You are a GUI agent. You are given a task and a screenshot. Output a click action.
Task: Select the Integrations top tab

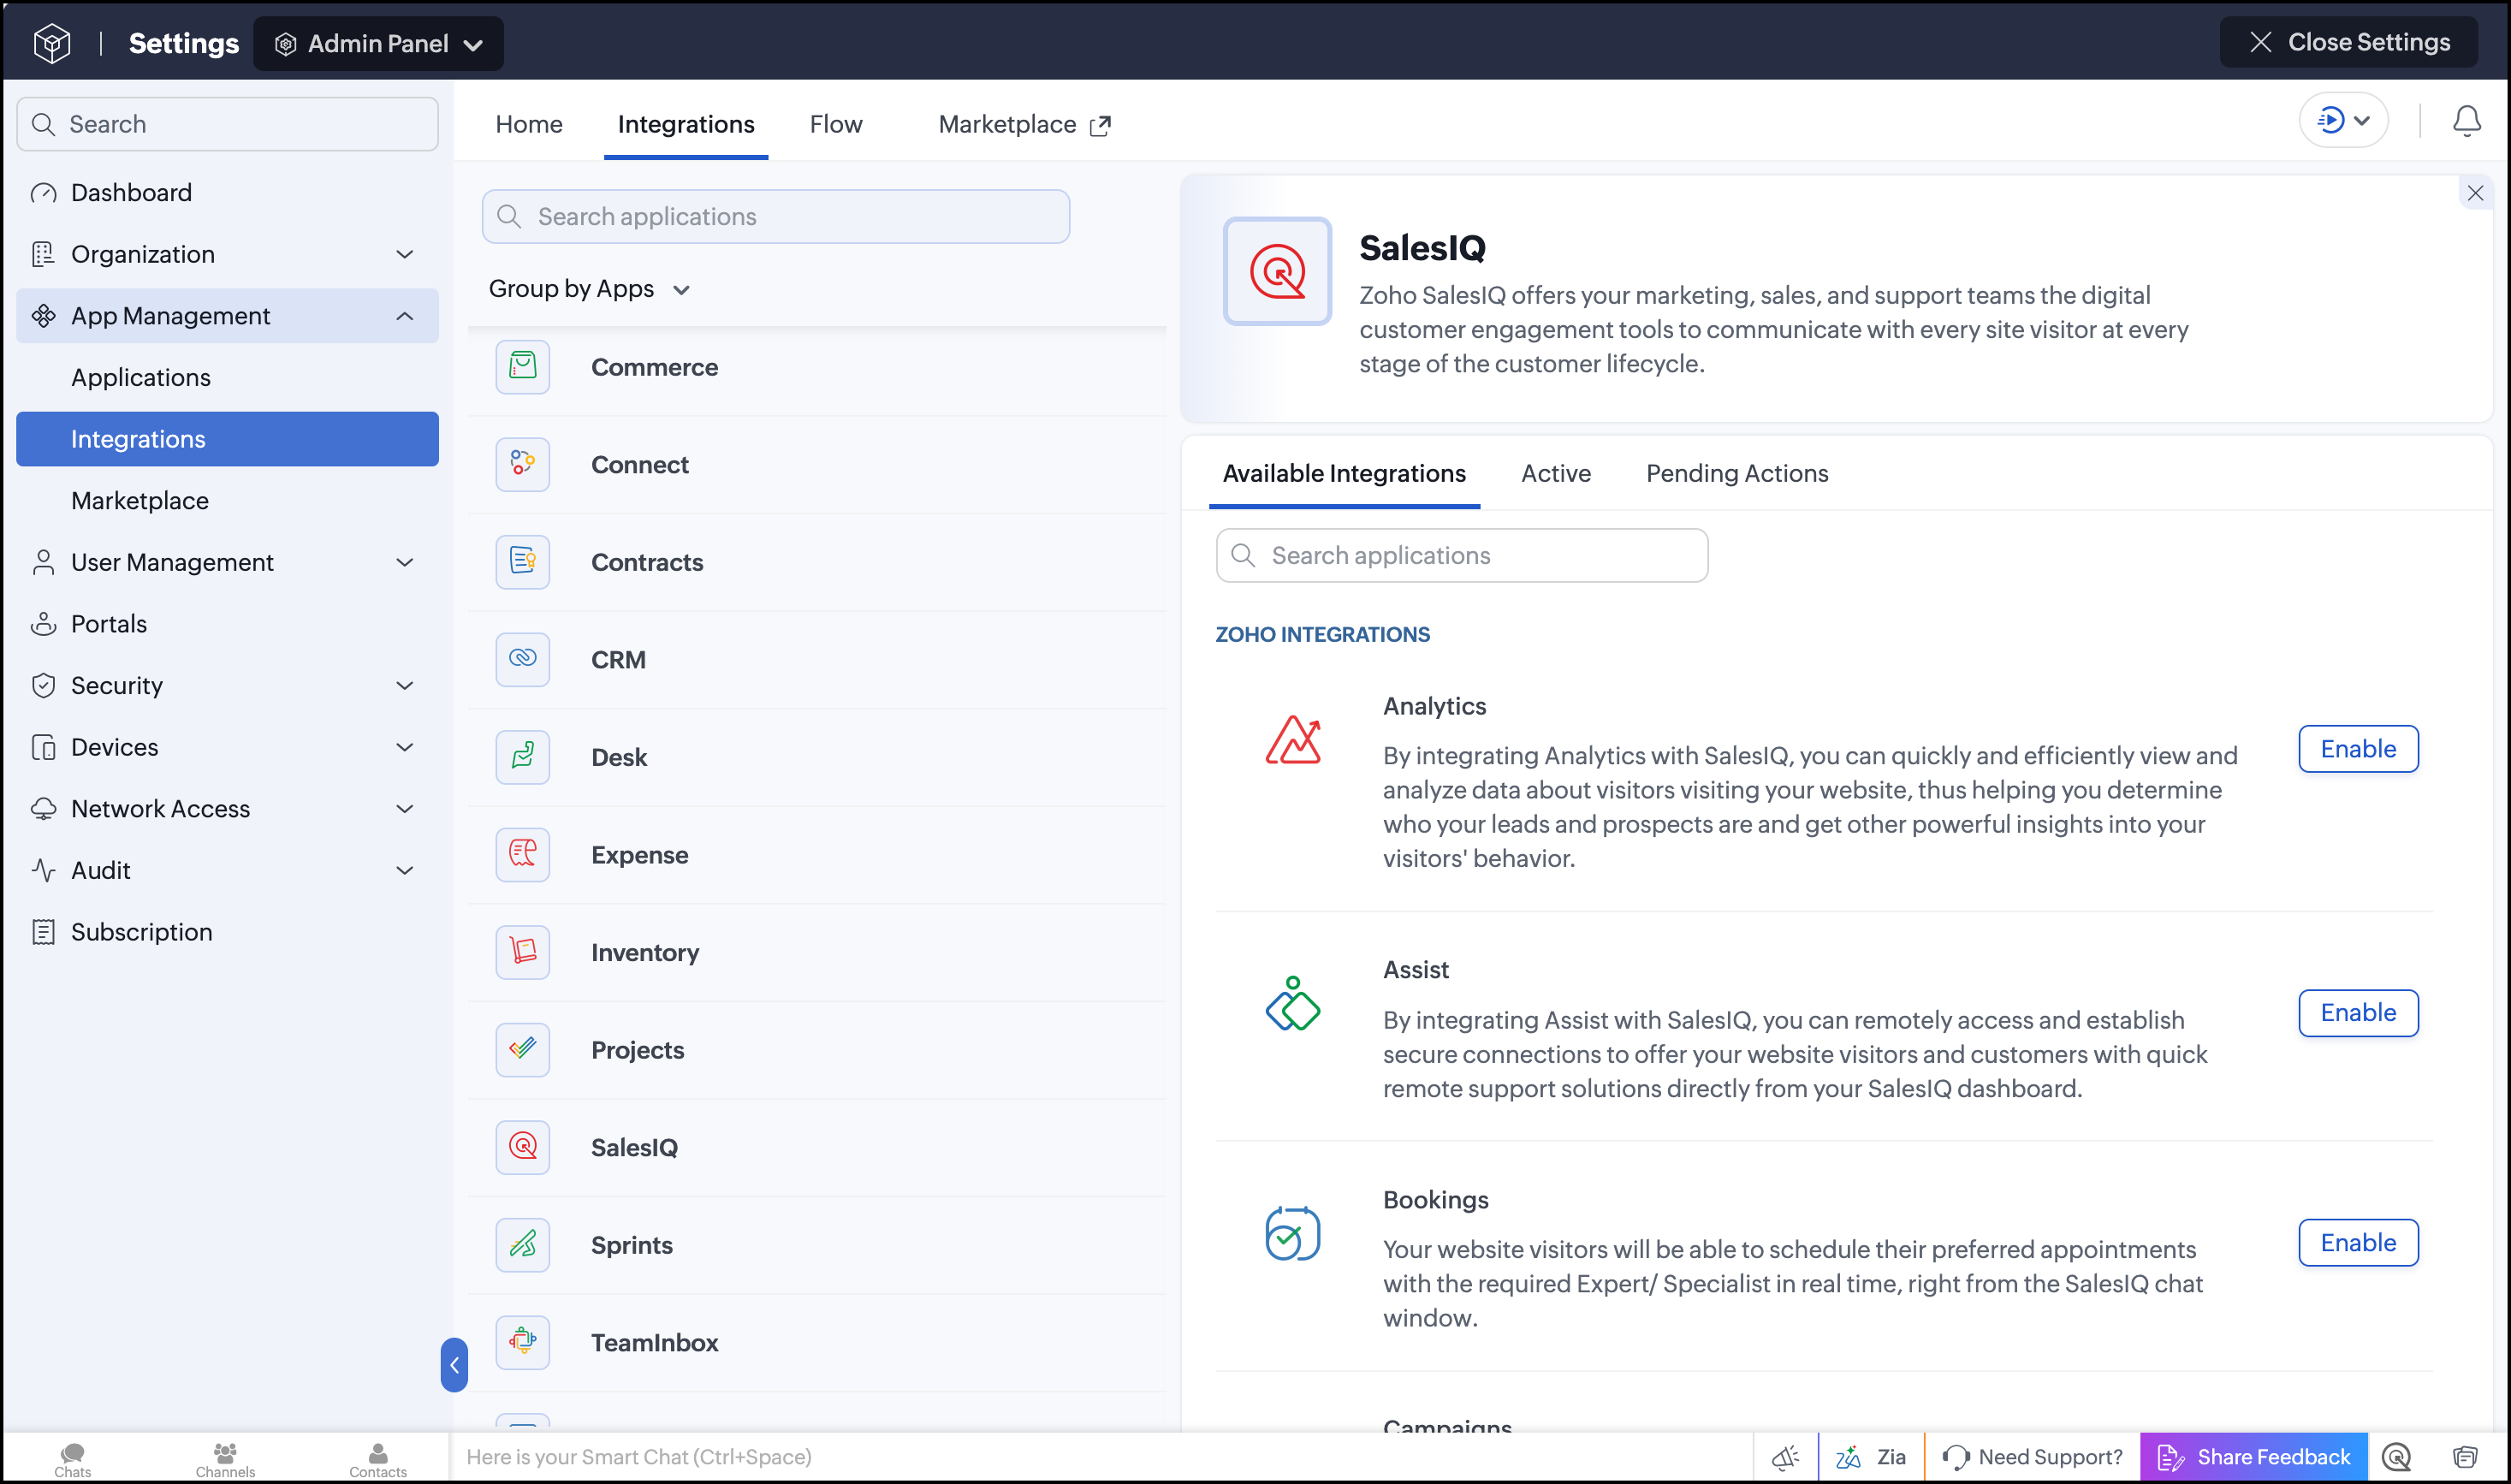click(x=686, y=124)
